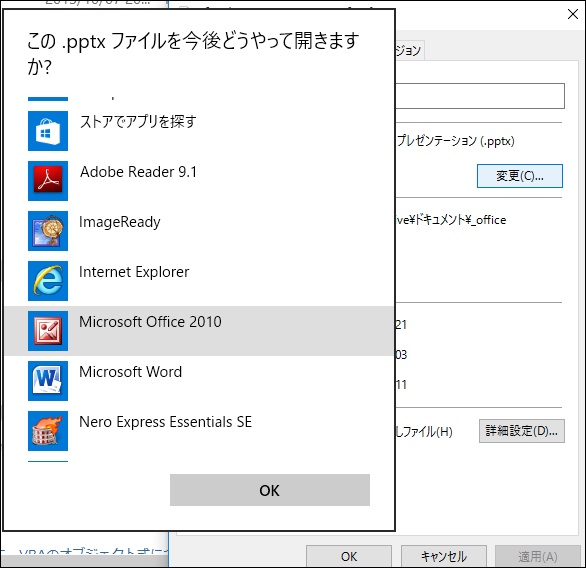Image resolution: width=586 pixels, height=568 pixels.
Task: Select the Microsoft Office 2010 label
Action: [150, 322]
